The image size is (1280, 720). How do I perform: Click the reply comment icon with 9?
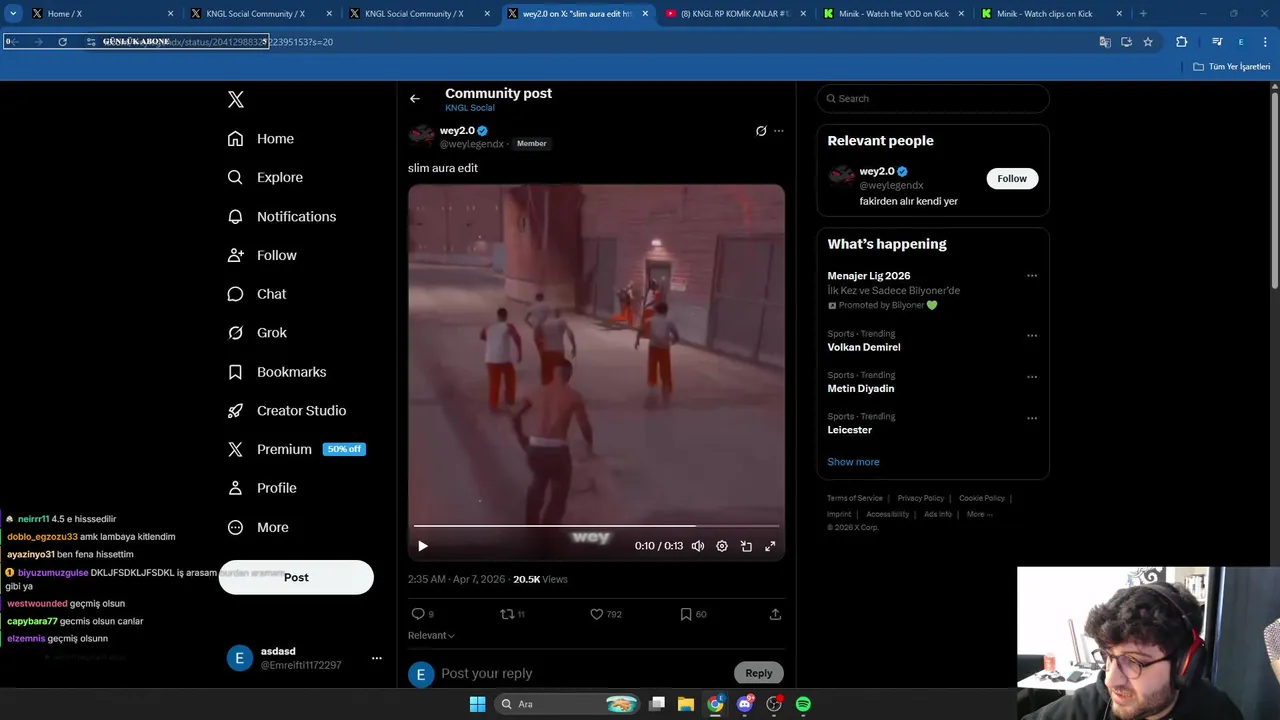[x=423, y=614]
